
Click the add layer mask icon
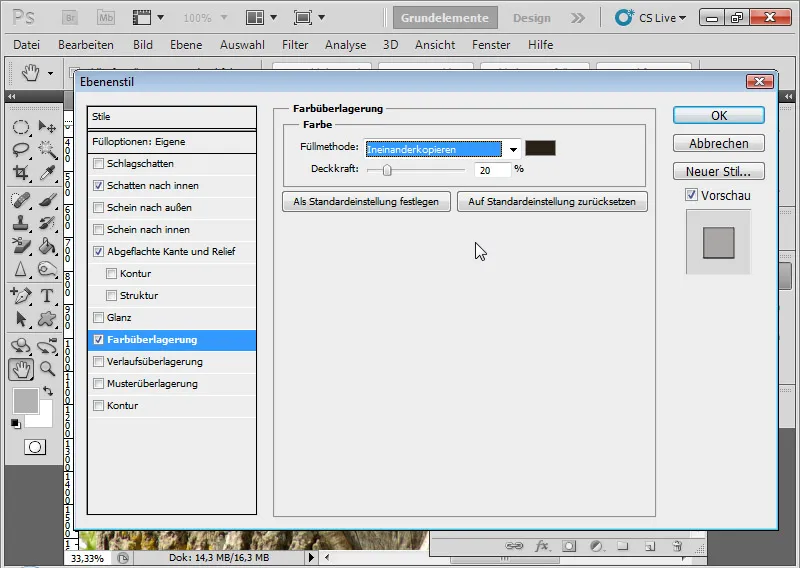[569, 546]
